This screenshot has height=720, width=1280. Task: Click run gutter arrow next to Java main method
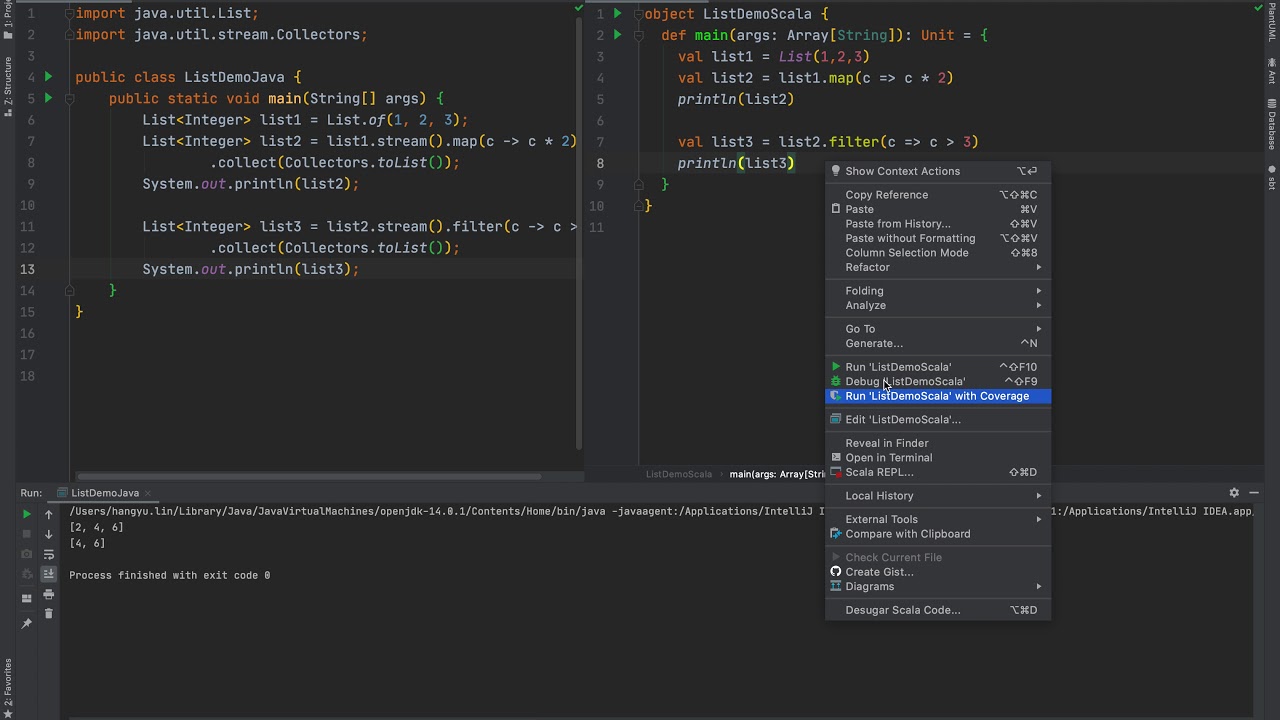48,98
